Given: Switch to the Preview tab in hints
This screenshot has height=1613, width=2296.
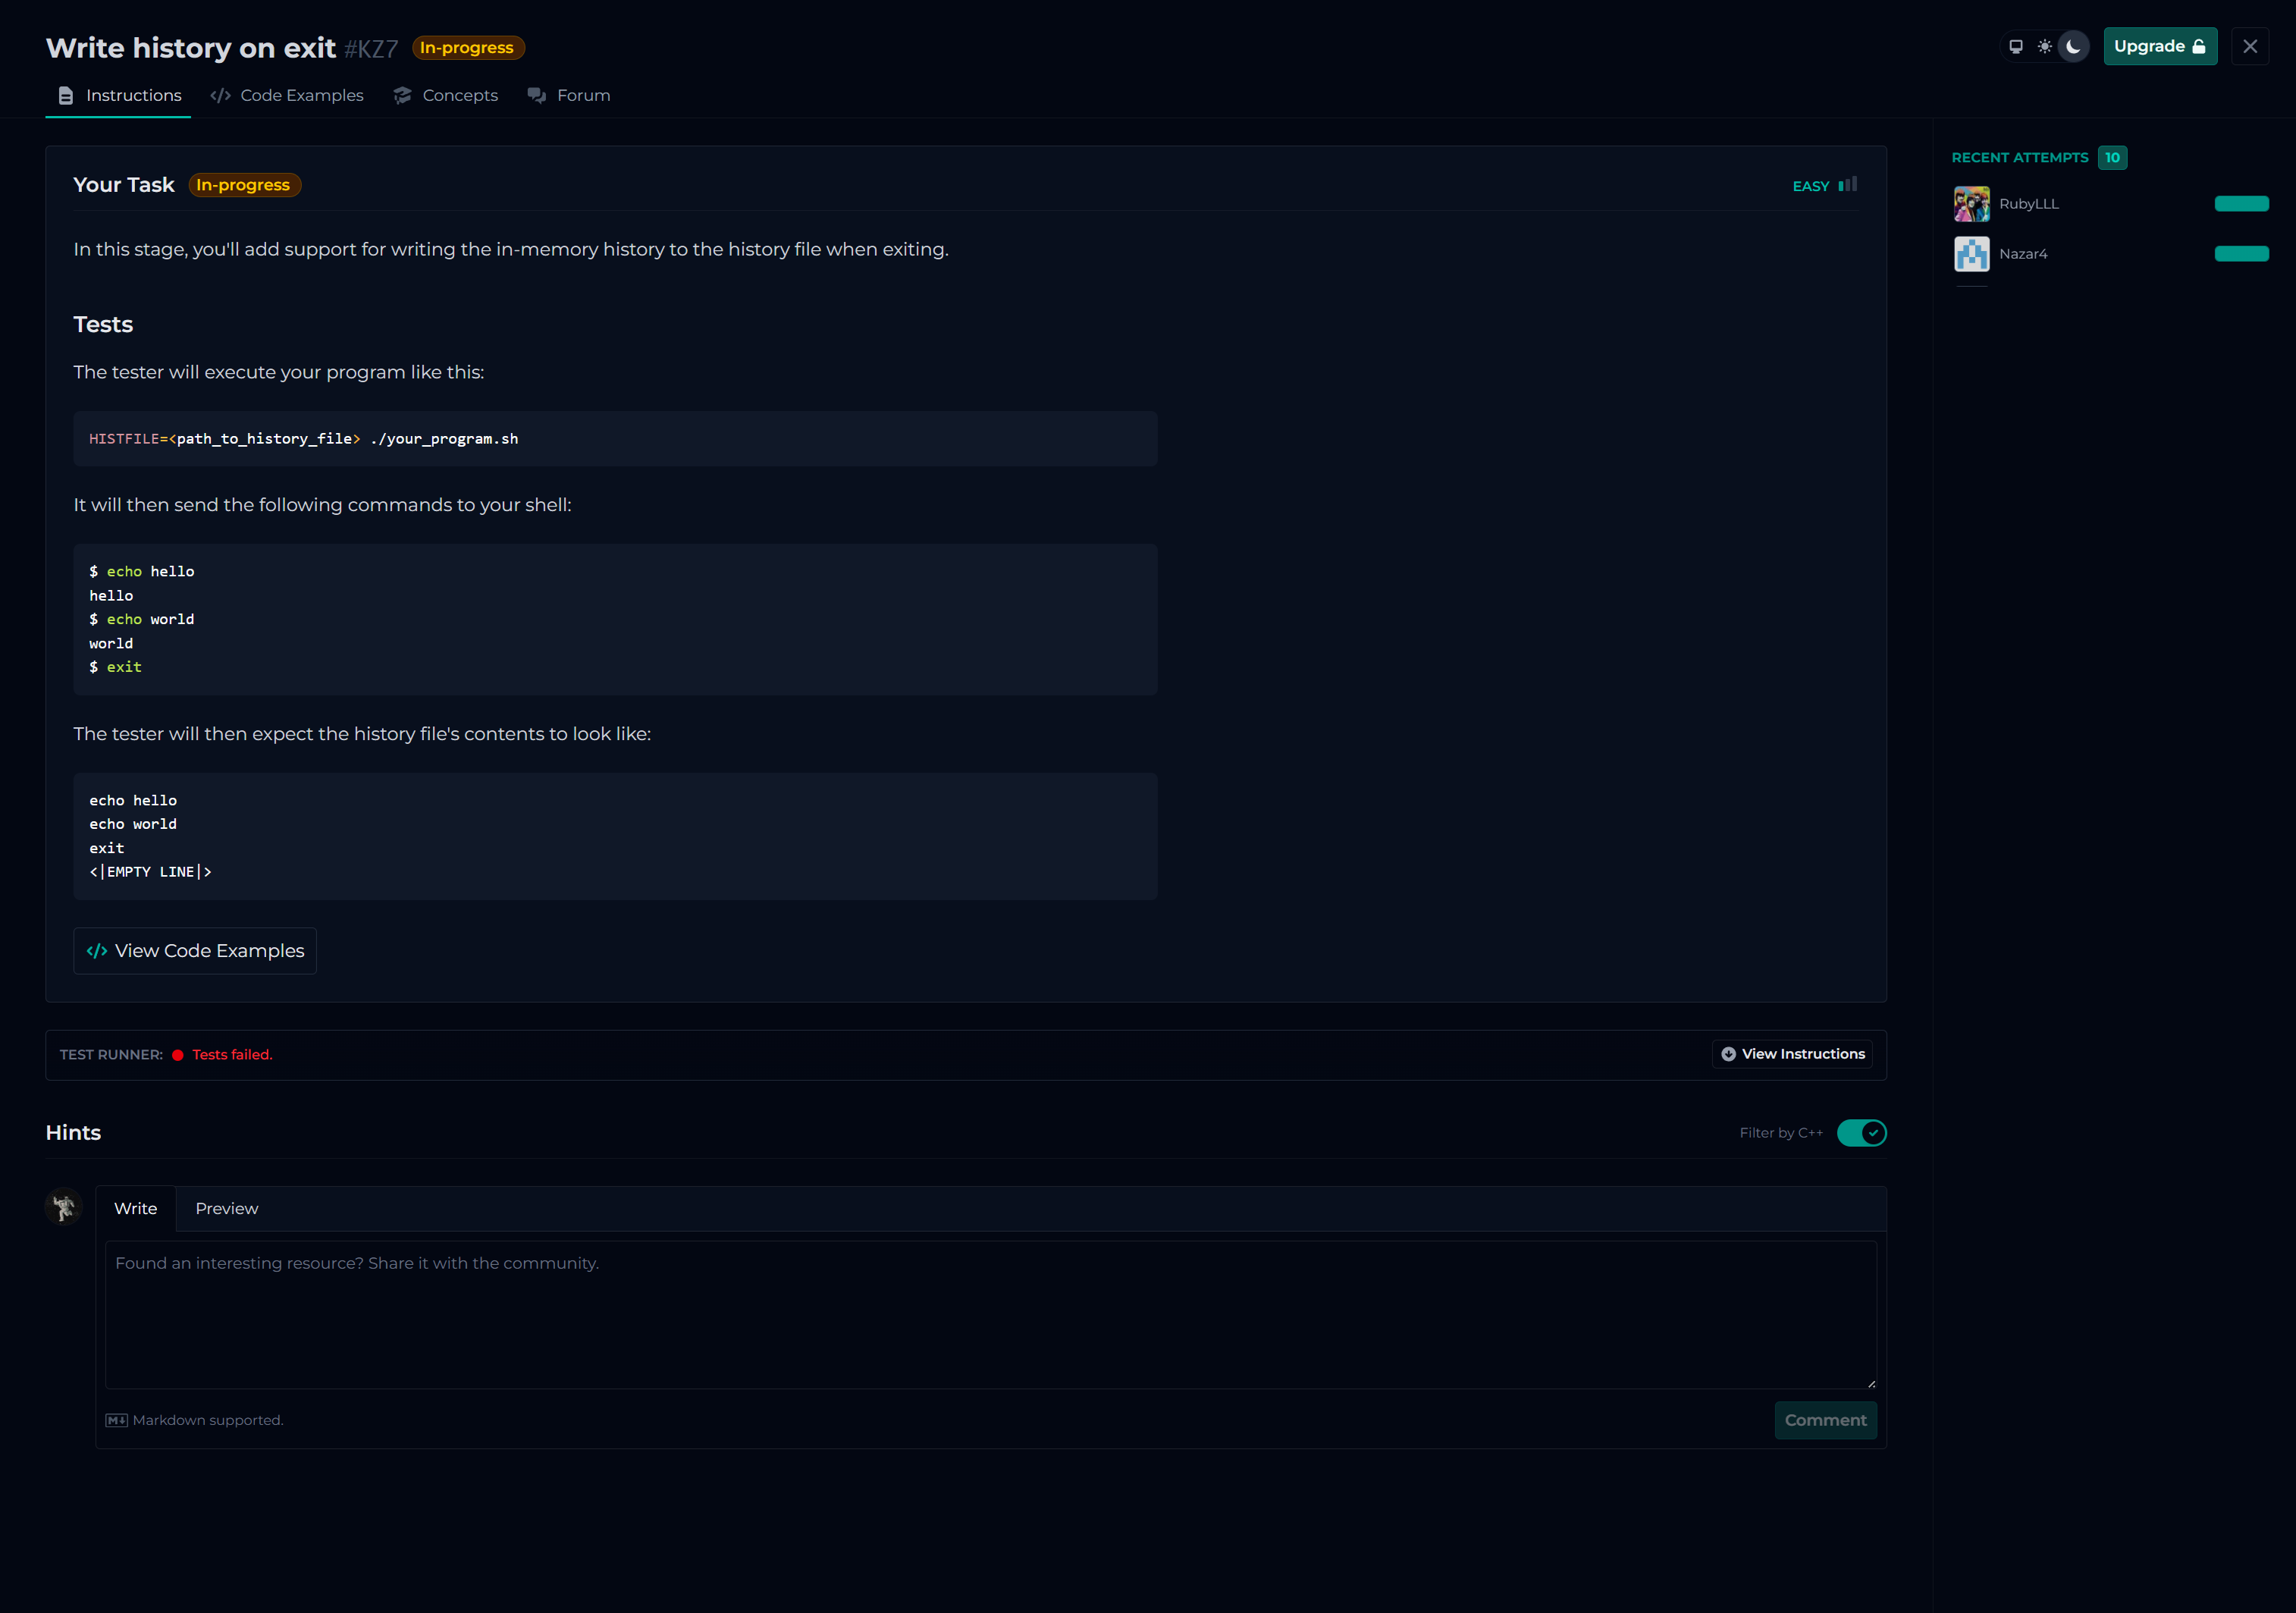Looking at the screenshot, I should [x=226, y=1209].
